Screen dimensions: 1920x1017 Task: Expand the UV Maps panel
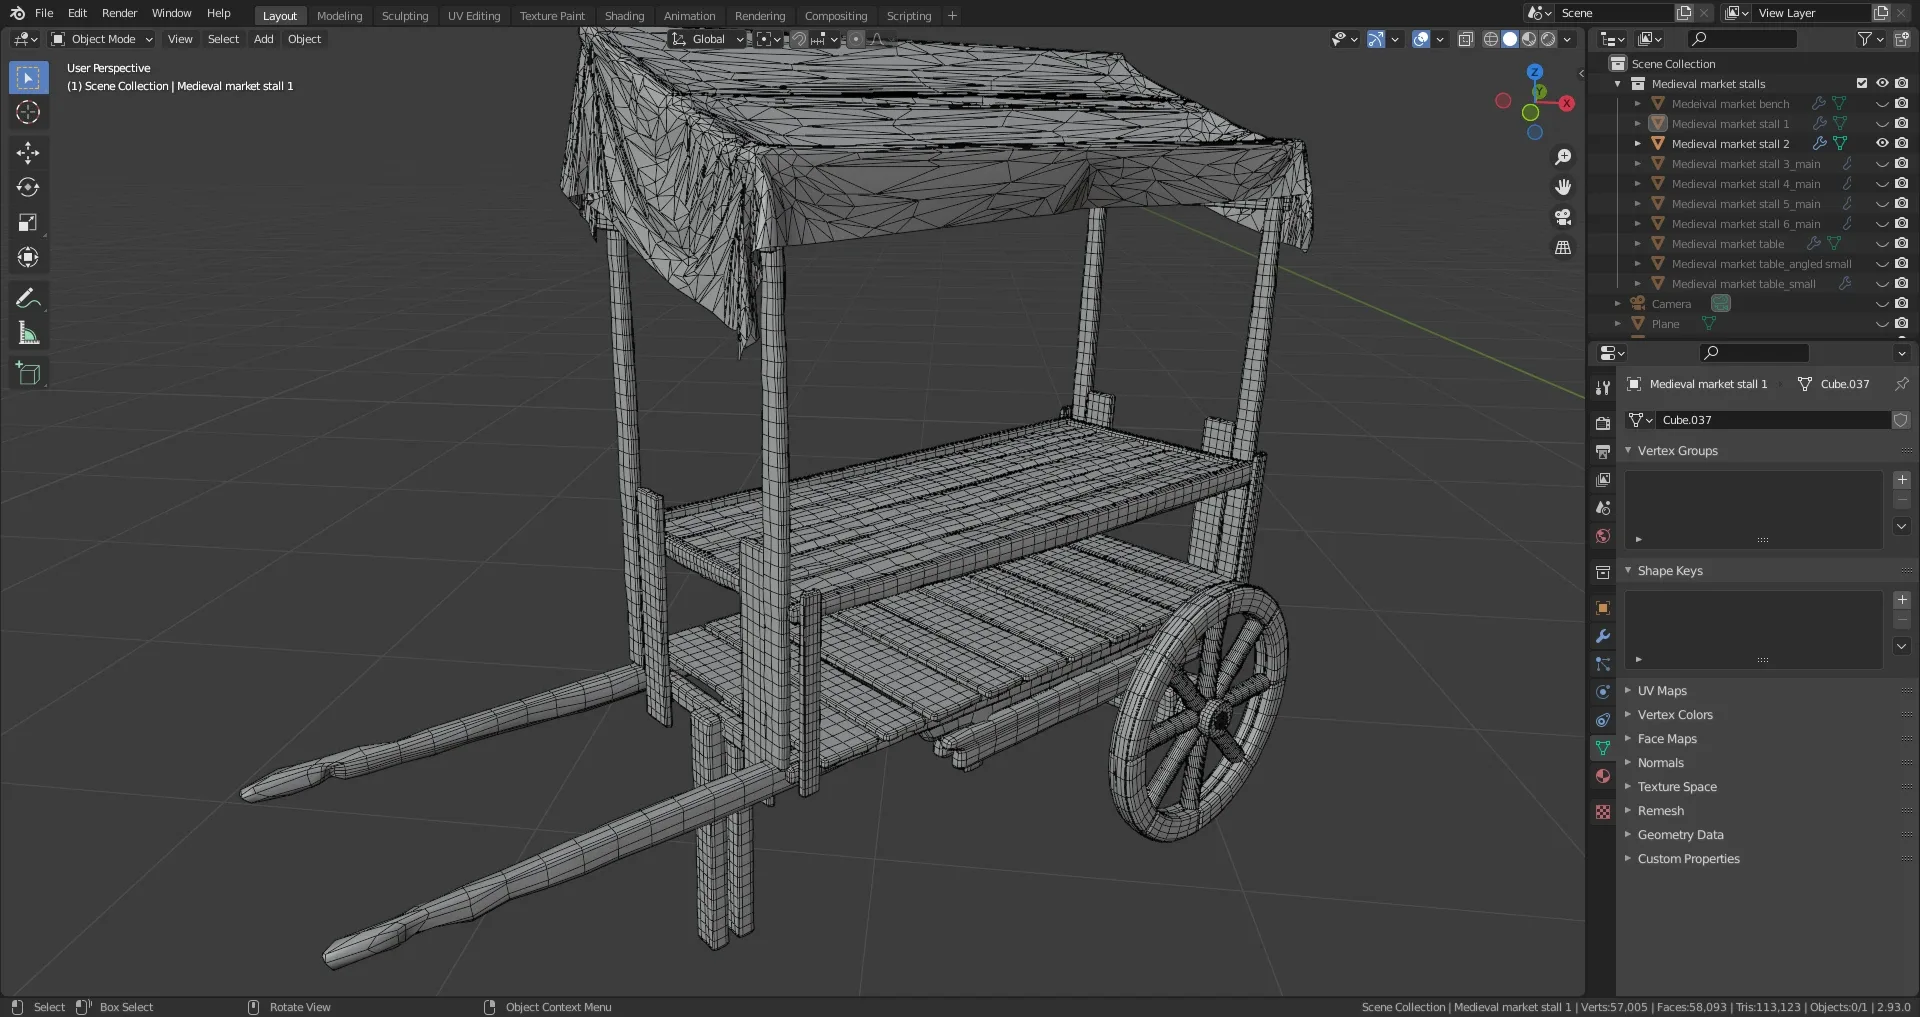(1628, 690)
